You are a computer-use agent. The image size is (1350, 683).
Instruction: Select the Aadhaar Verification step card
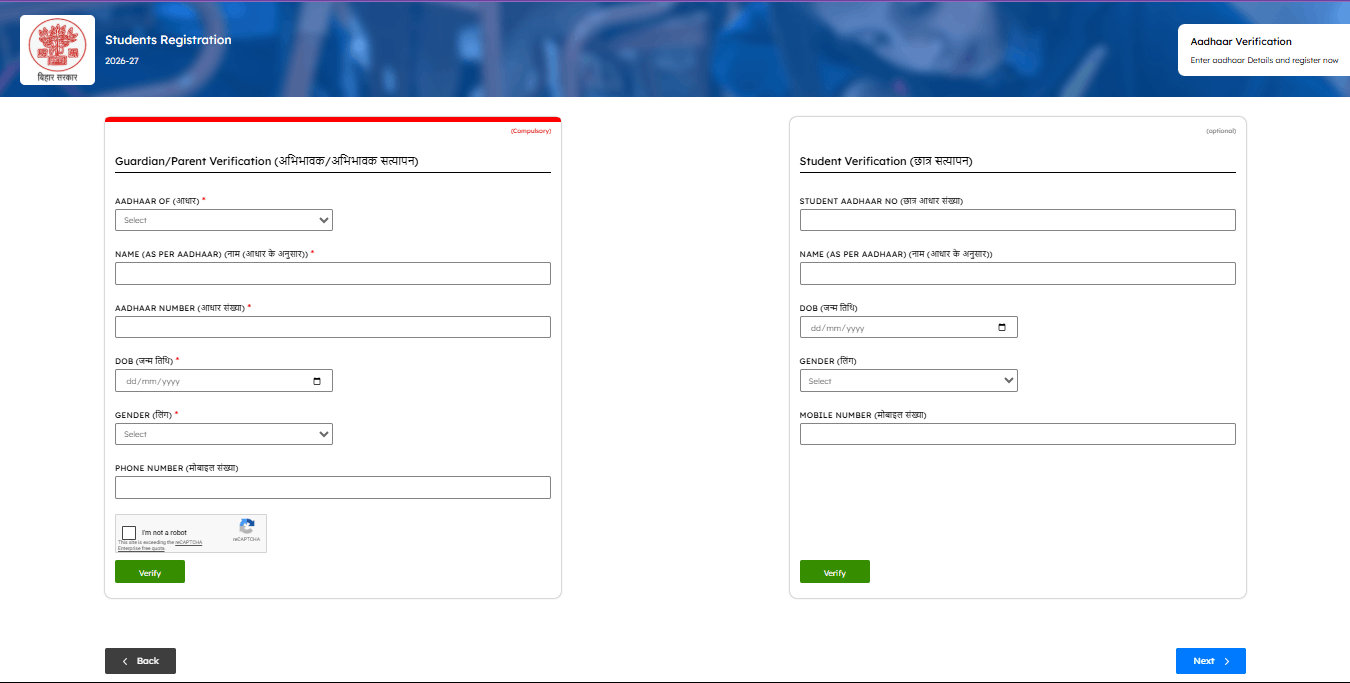coord(1264,51)
